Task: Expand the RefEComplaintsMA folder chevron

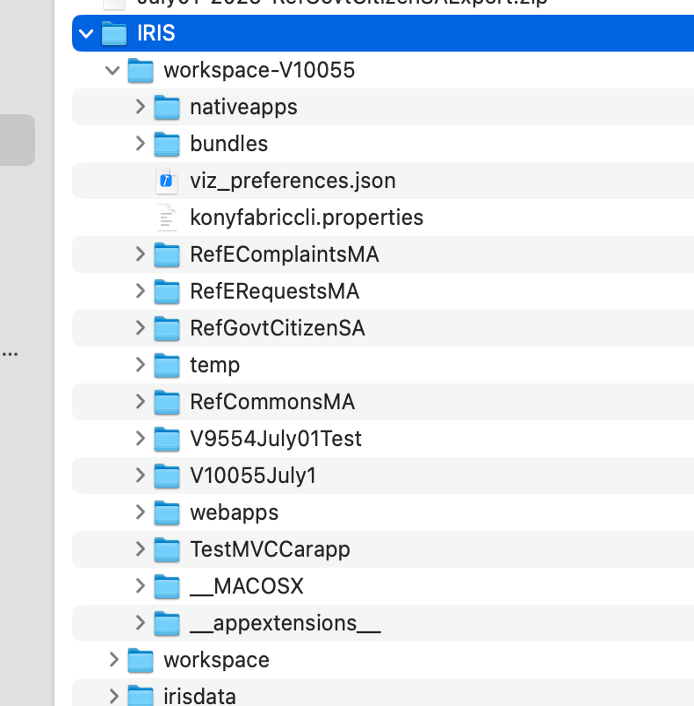Action: pos(140,254)
